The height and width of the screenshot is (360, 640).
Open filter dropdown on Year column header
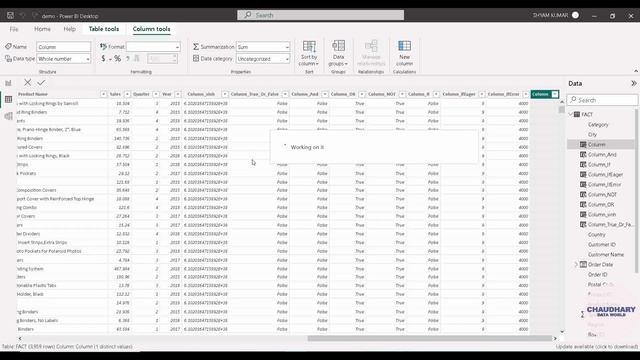pyautogui.click(x=178, y=94)
